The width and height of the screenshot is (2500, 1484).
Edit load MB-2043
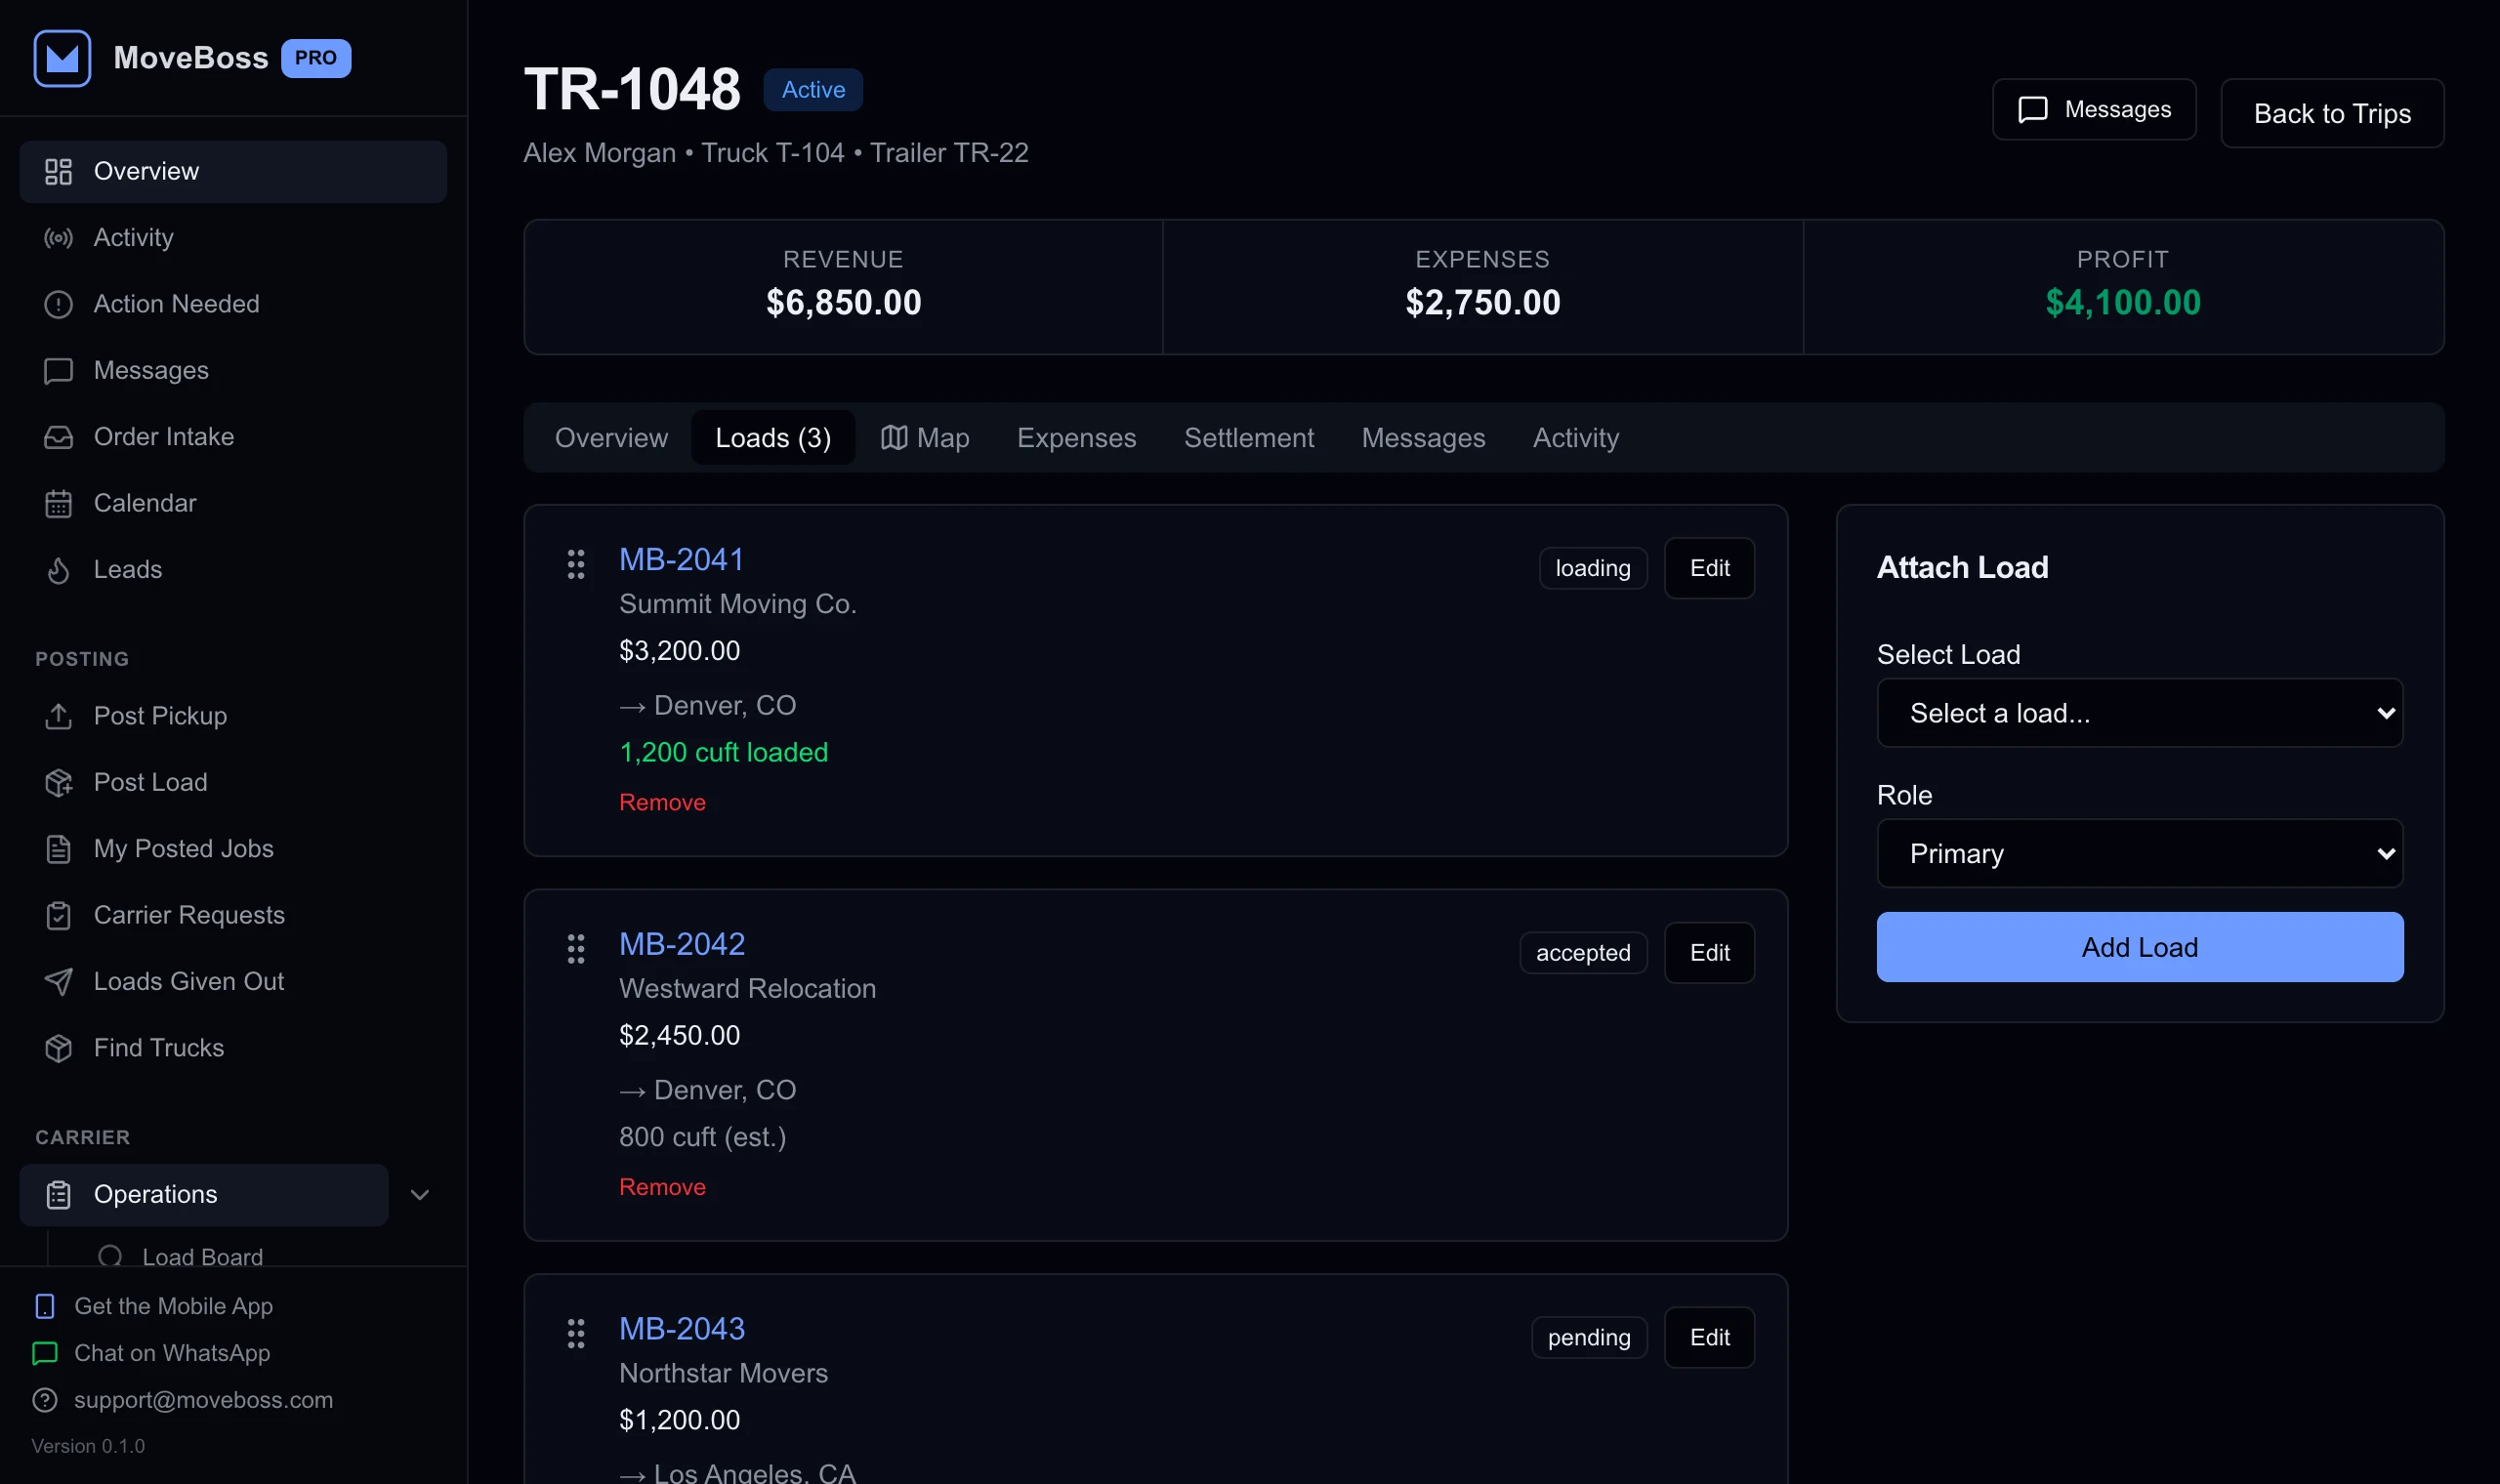(x=1709, y=1337)
